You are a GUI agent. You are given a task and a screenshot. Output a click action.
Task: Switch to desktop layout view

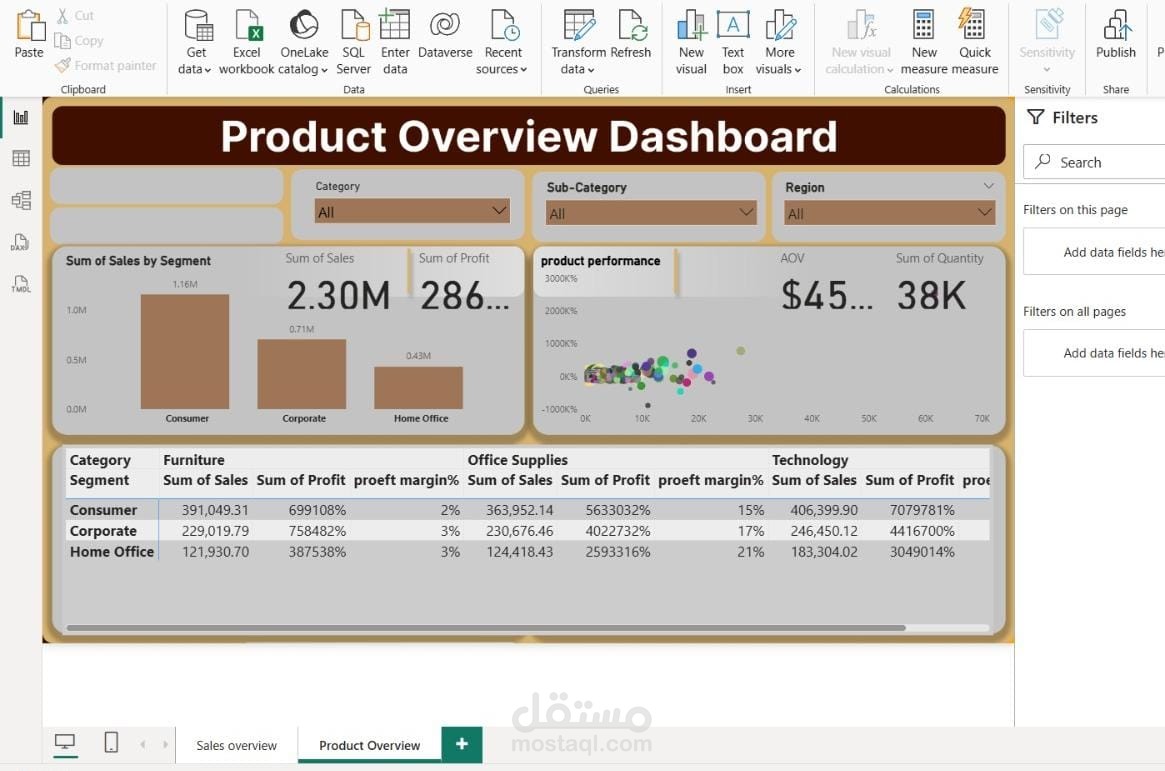[65, 742]
